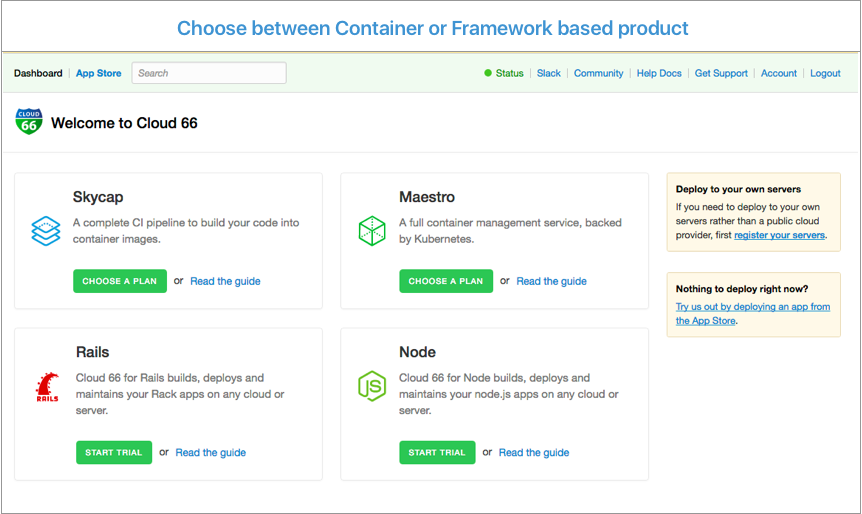Viewport: 862px width, 514px height.
Task: Read the guide for Maestro
Action: point(551,281)
